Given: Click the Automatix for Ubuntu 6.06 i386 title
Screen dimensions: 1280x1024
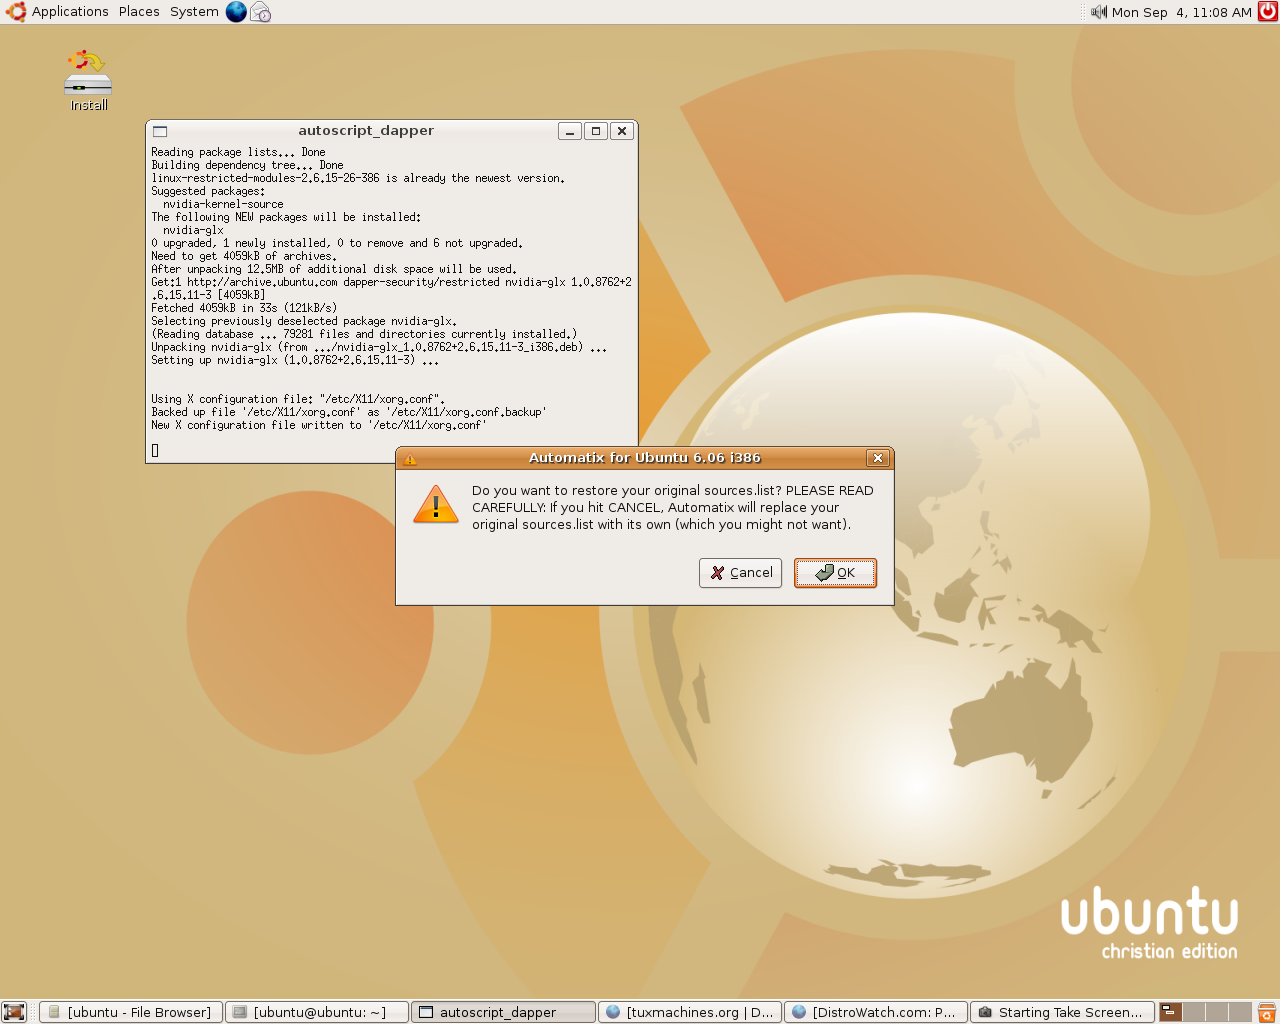Looking at the screenshot, I should 645,458.
